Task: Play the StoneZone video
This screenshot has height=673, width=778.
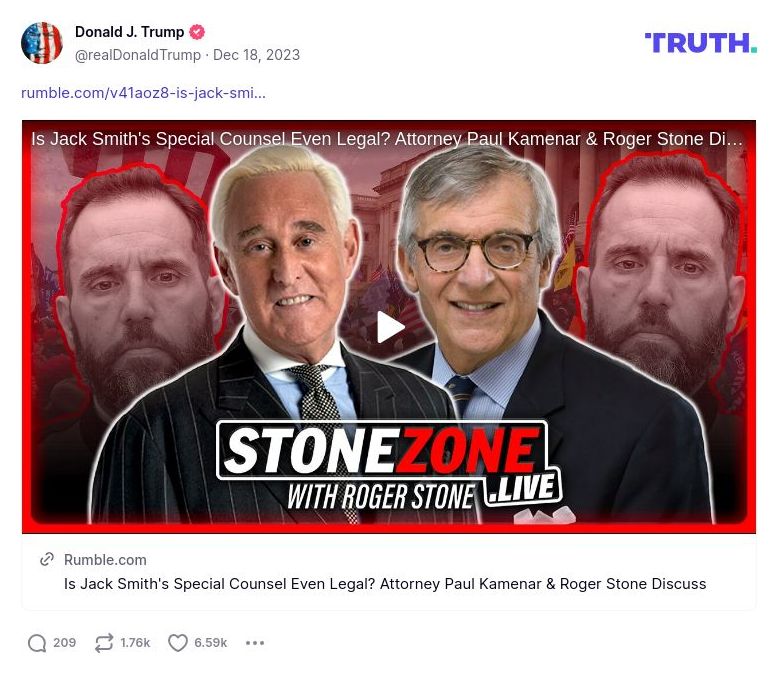Action: (x=389, y=327)
